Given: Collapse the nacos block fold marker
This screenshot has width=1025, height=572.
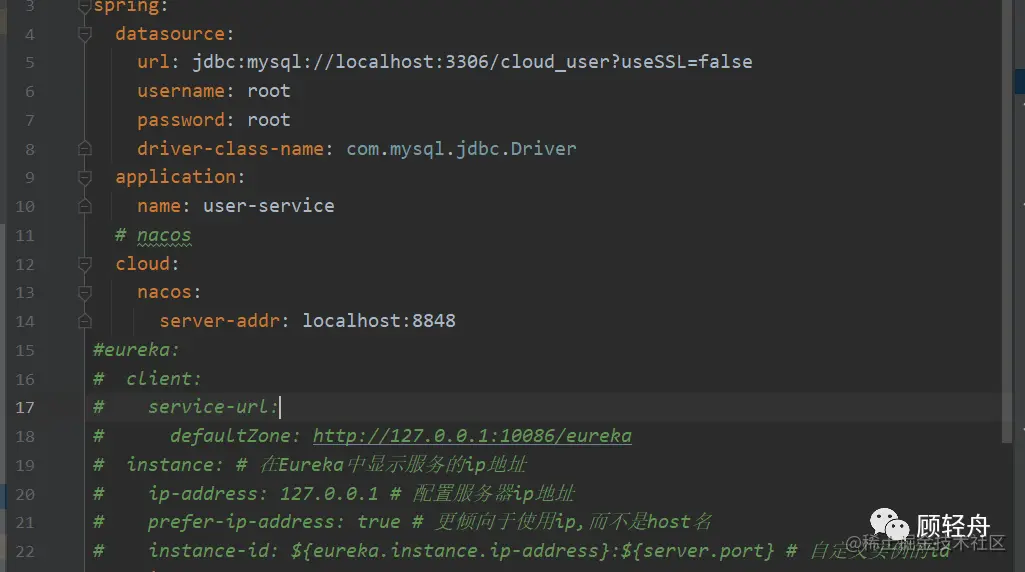Looking at the screenshot, I should coord(84,292).
